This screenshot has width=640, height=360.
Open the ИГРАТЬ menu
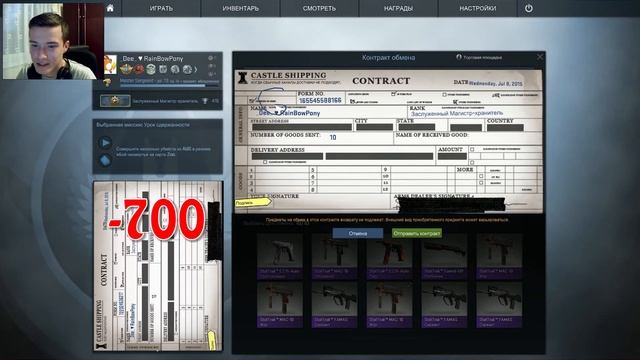[161, 8]
